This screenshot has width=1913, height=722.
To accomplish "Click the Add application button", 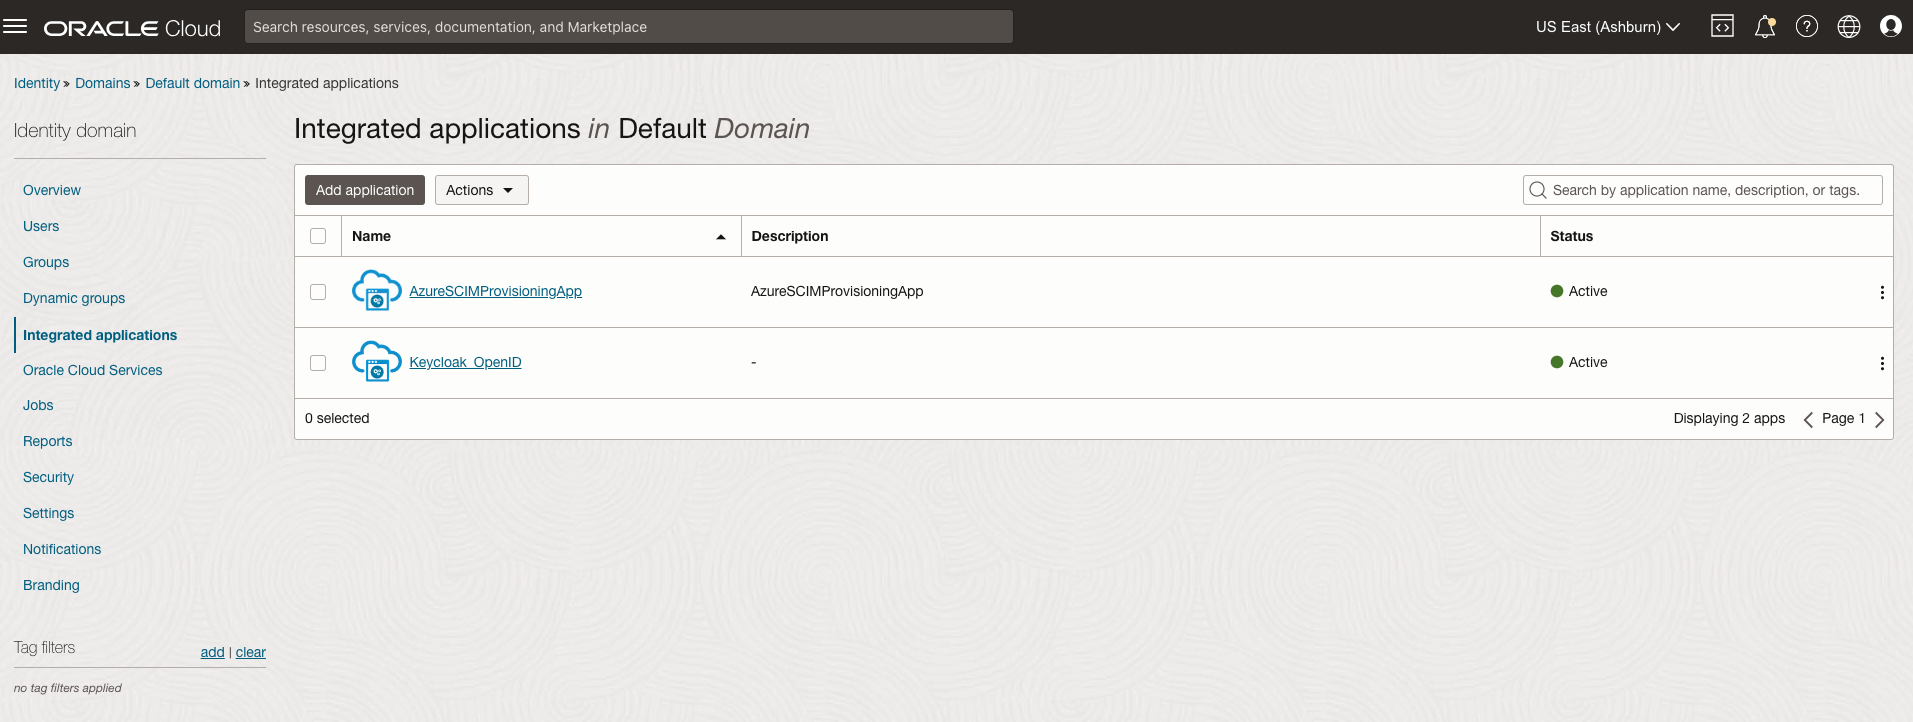I will [x=365, y=190].
